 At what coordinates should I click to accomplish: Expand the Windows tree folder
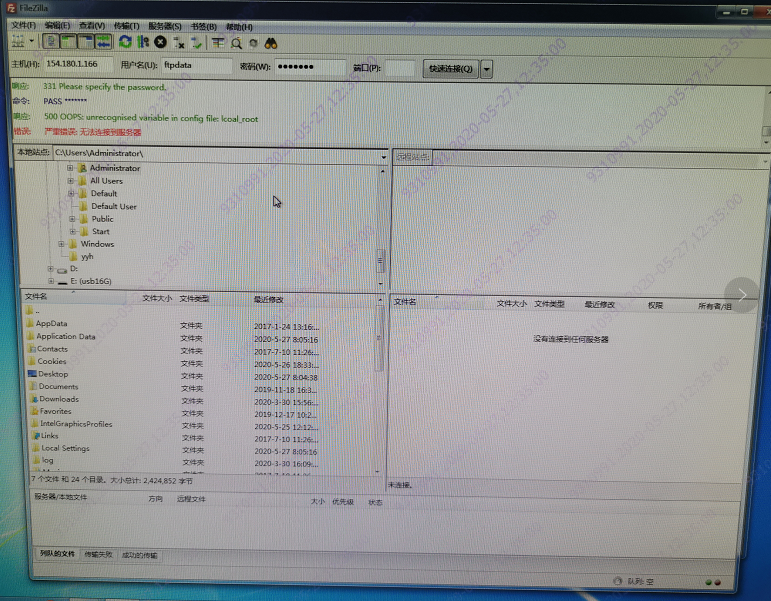tap(61, 244)
